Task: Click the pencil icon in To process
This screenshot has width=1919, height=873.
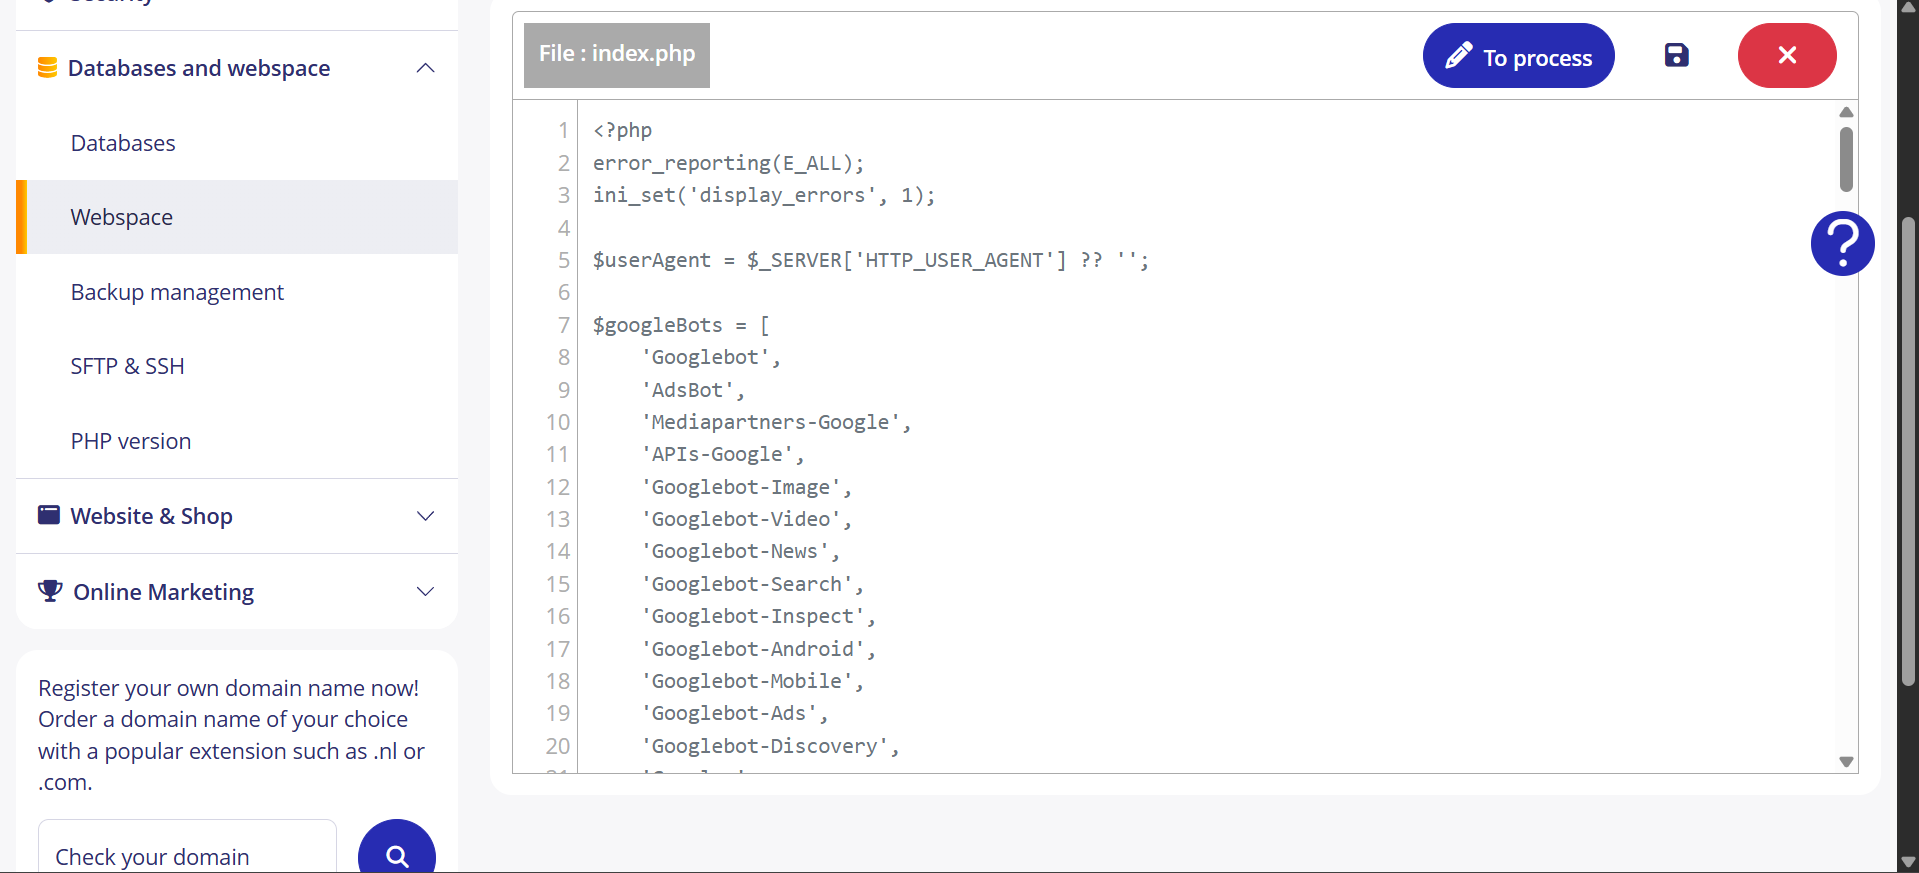Action: 1458,55
